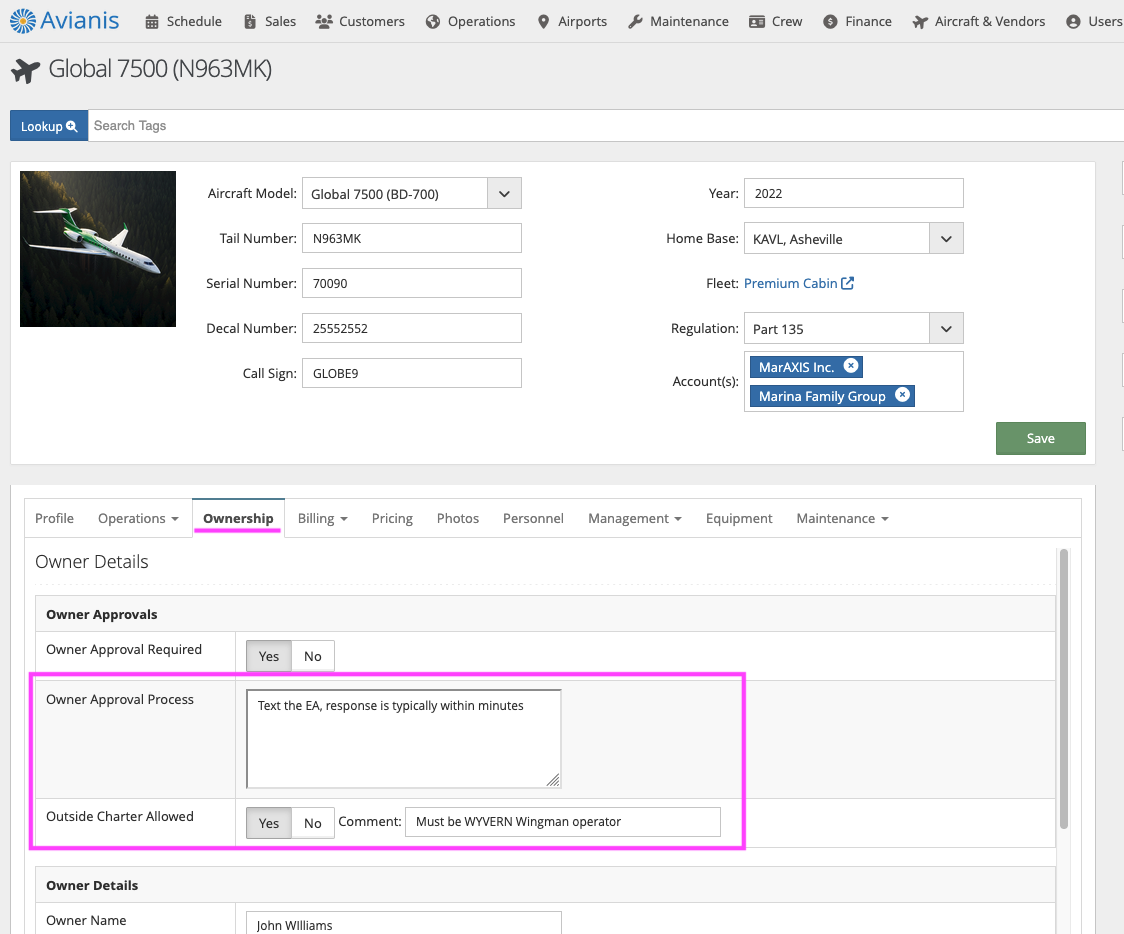
Task: Switch to the Personnel tab
Action: pos(533,518)
